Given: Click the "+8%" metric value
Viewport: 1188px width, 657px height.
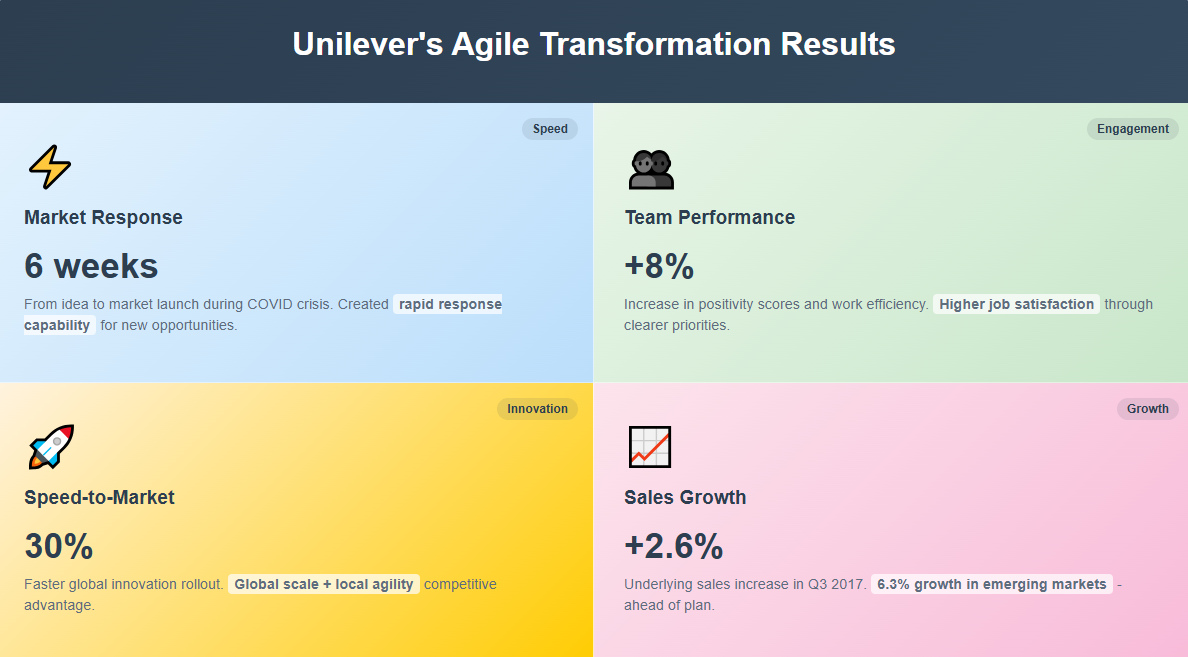Looking at the screenshot, I should click(x=659, y=266).
